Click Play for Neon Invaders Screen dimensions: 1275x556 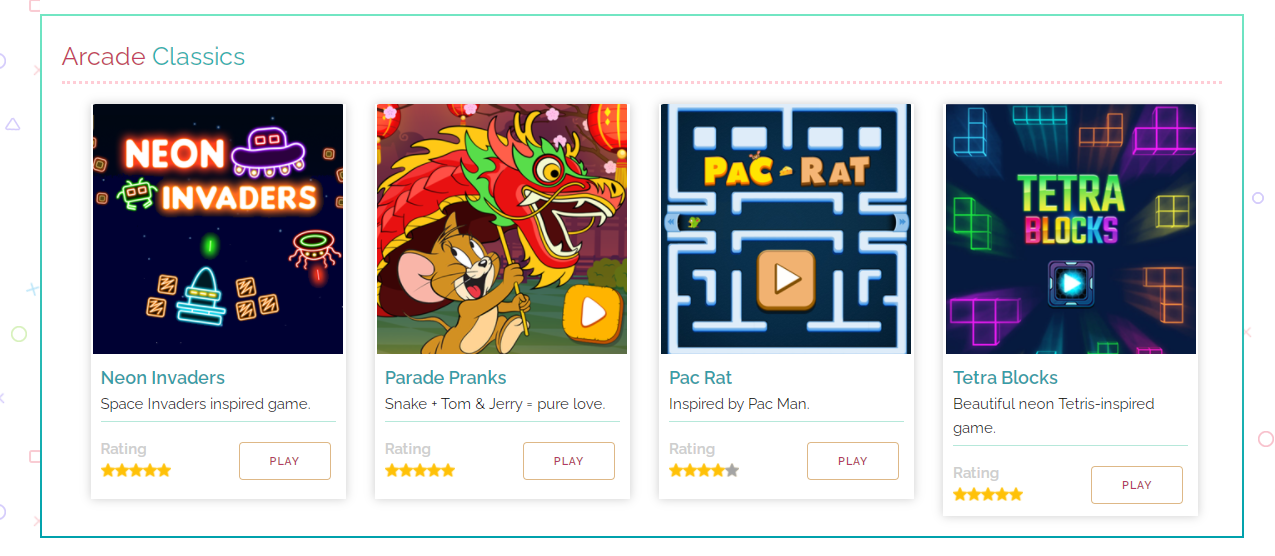[x=285, y=461]
